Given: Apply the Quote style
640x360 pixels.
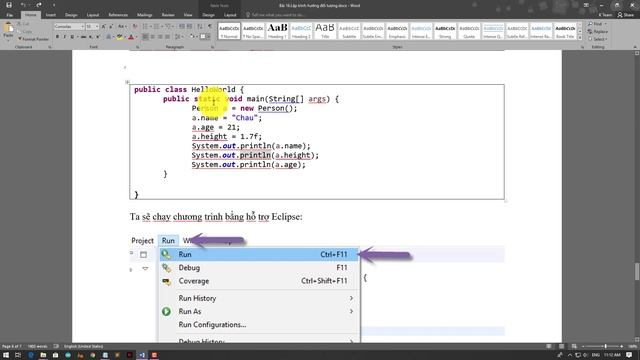Looking at the screenshot, I should point(469,31).
